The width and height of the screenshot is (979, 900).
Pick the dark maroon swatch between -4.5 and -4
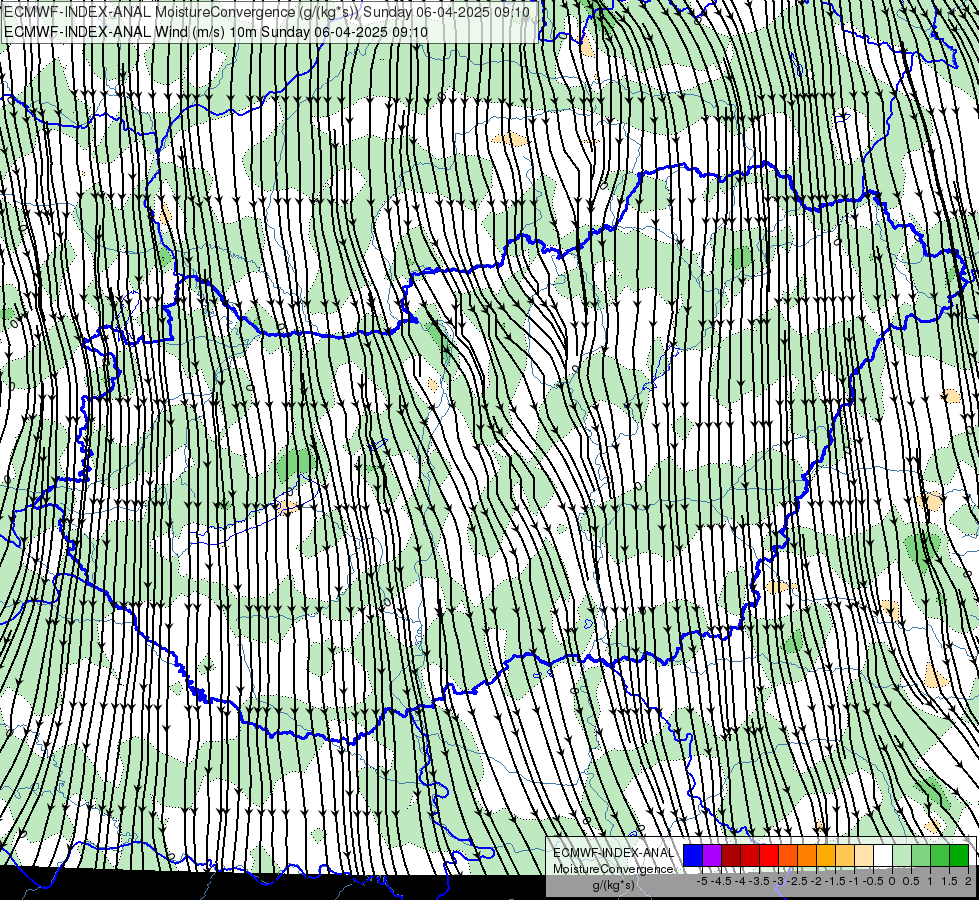tap(731, 855)
